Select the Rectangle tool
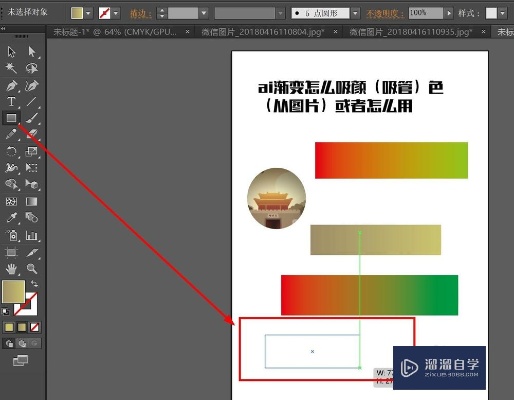514x400 pixels. tap(11, 118)
